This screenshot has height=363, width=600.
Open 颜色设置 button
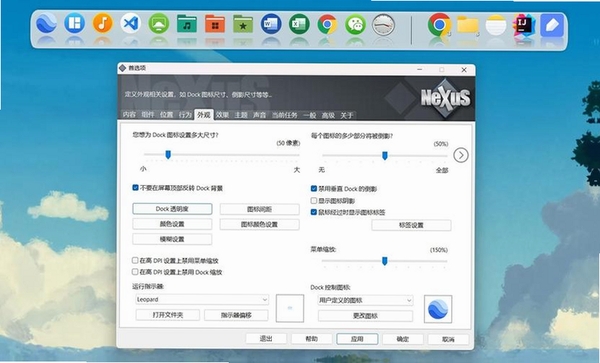[x=172, y=224]
